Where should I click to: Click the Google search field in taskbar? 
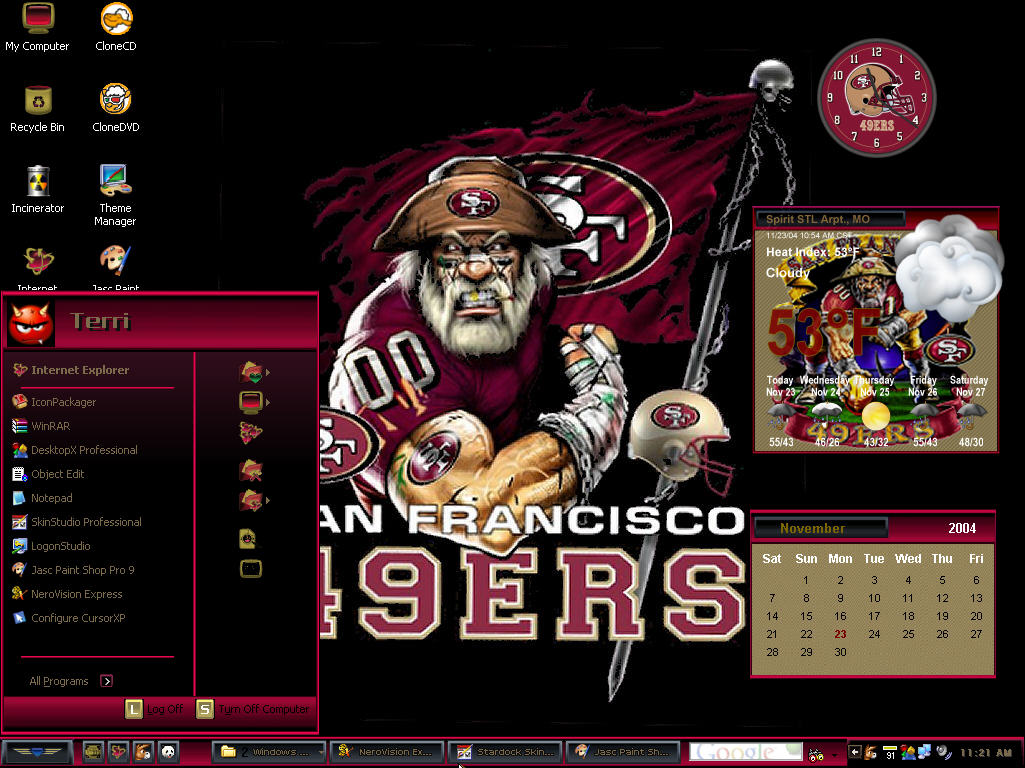pyautogui.click(x=746, y=752)
